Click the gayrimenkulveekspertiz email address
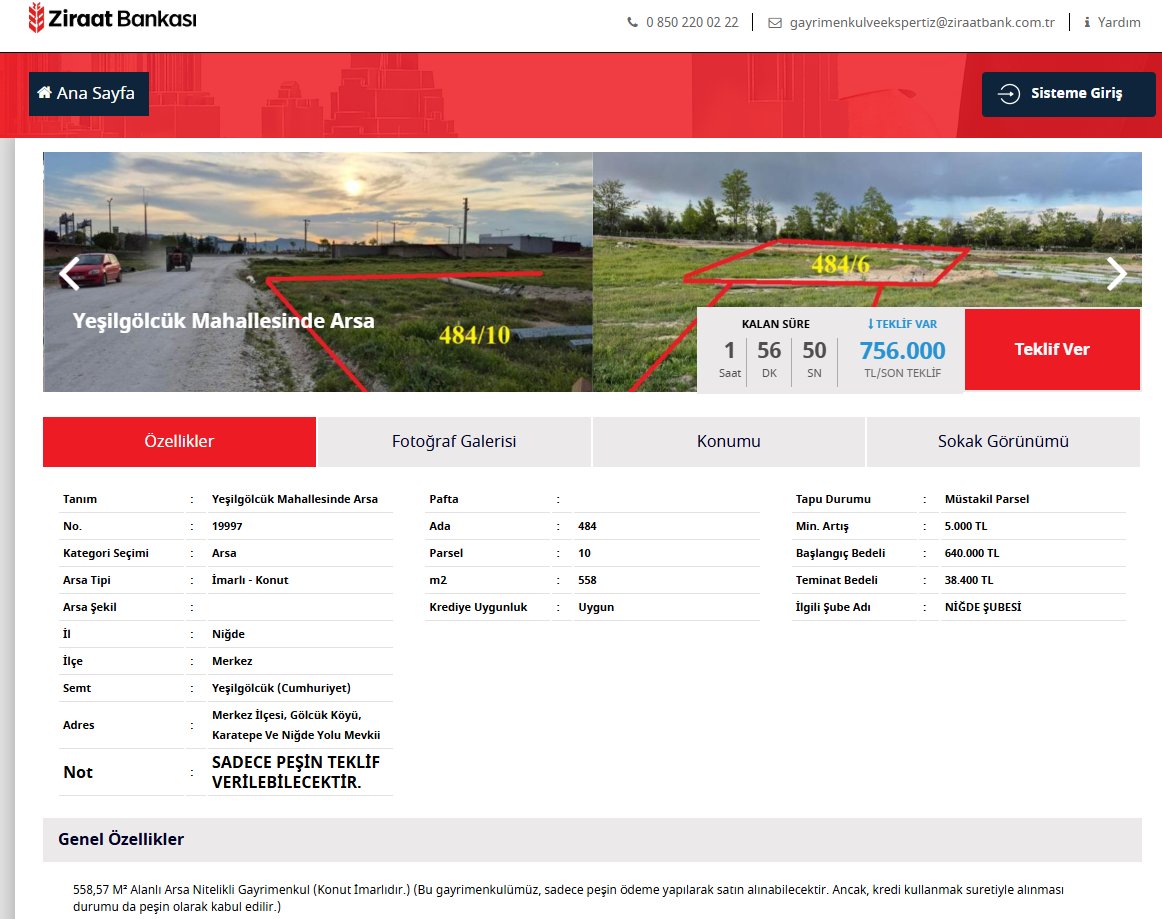The image size is (1162, 919). (x=922, y=22)
